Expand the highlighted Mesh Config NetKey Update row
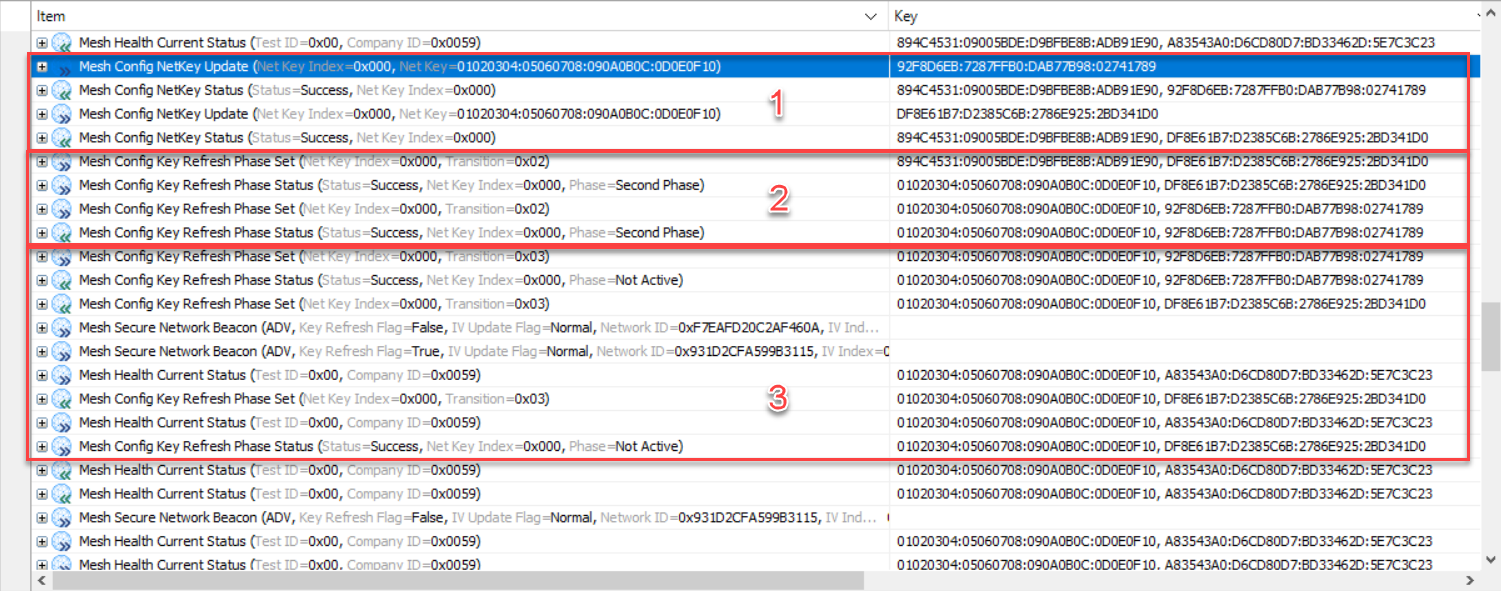This screenshot has height=591, width=1501. 42,67
